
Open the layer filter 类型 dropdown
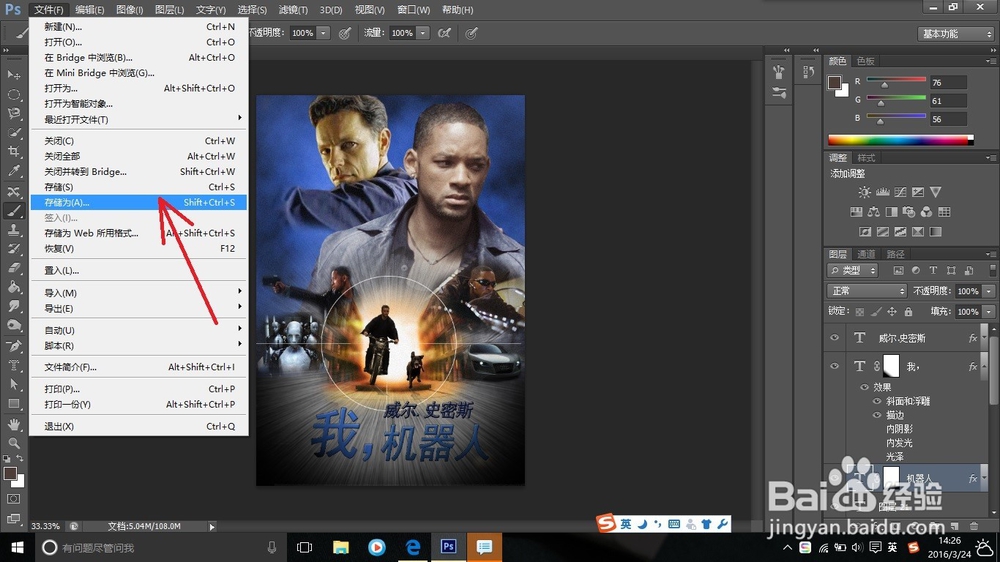[x=853, y=270]
